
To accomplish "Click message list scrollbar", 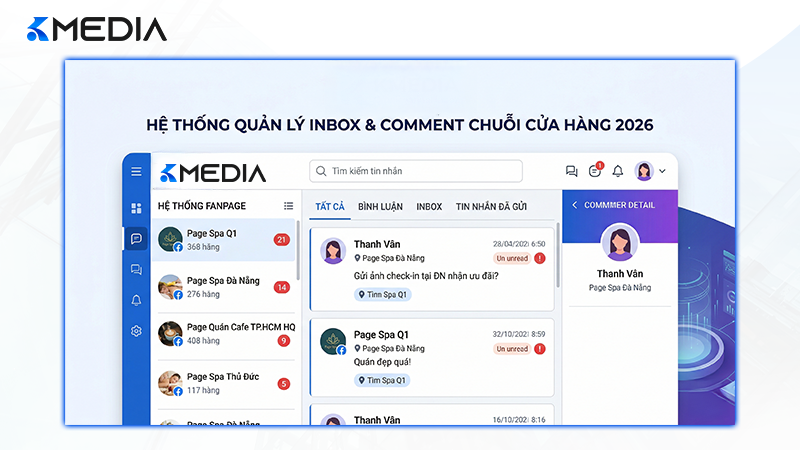I will [558, 255].
